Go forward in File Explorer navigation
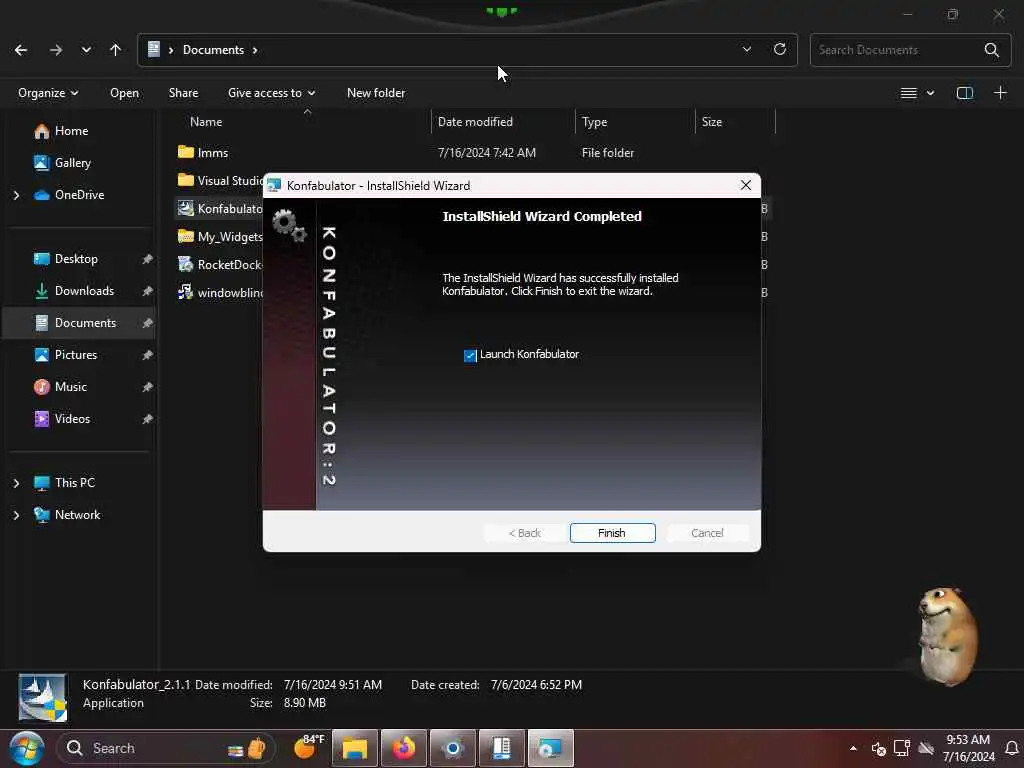 [x=56, y=50]
